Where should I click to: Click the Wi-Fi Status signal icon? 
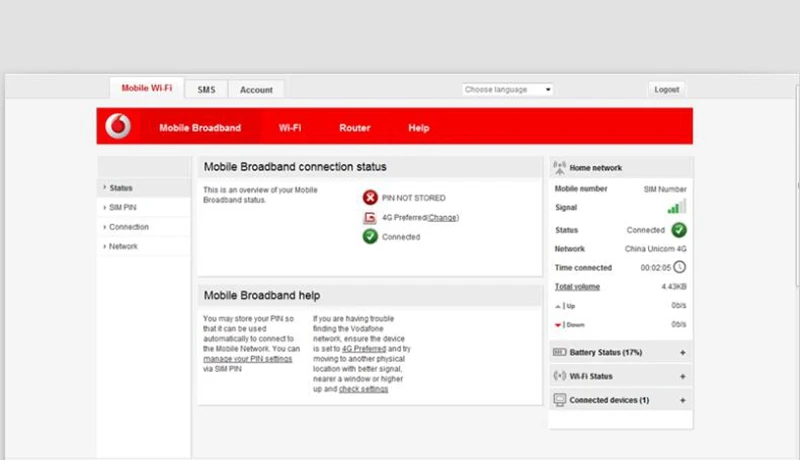point(560,376)
